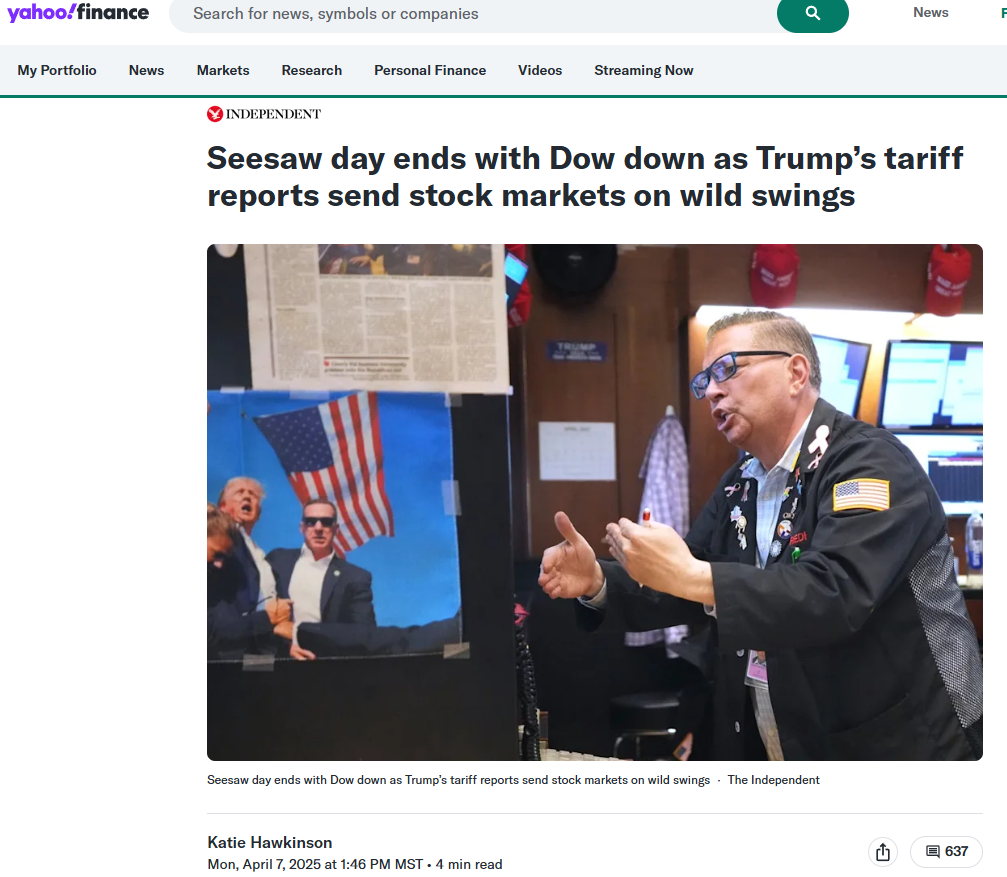
Task: Open the Research navigation menu
Action: point(311,71)
